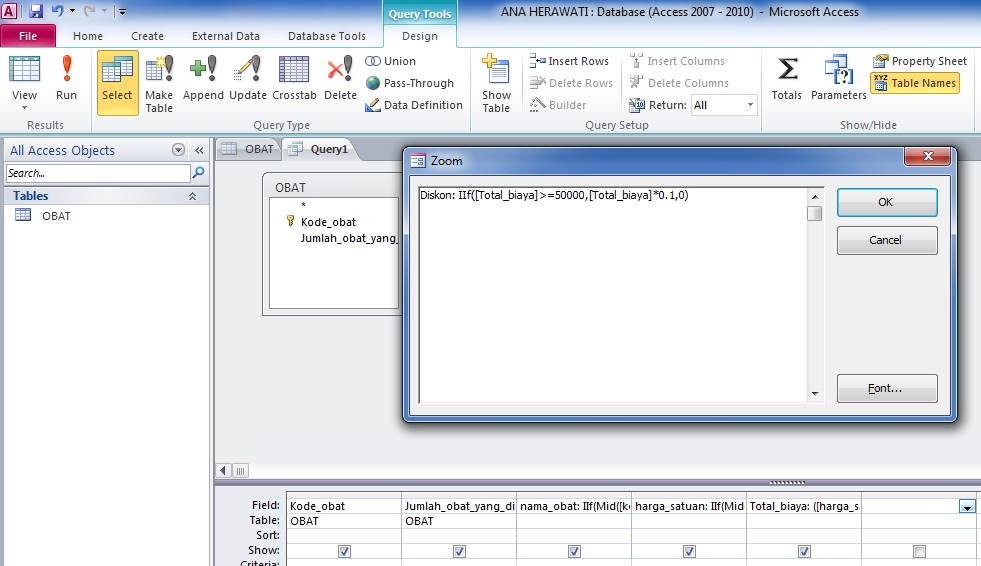
Task: Toggle Table Names row visibility
Action: click(915, 83)
